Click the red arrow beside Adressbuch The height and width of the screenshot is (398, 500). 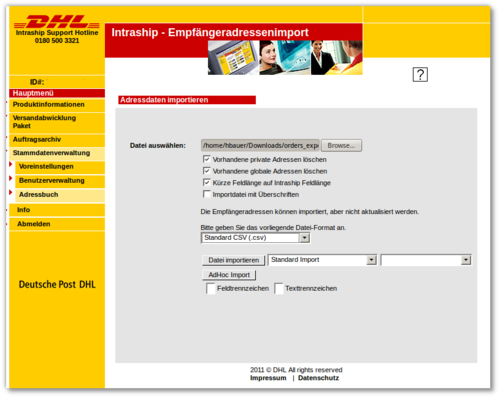11,192
